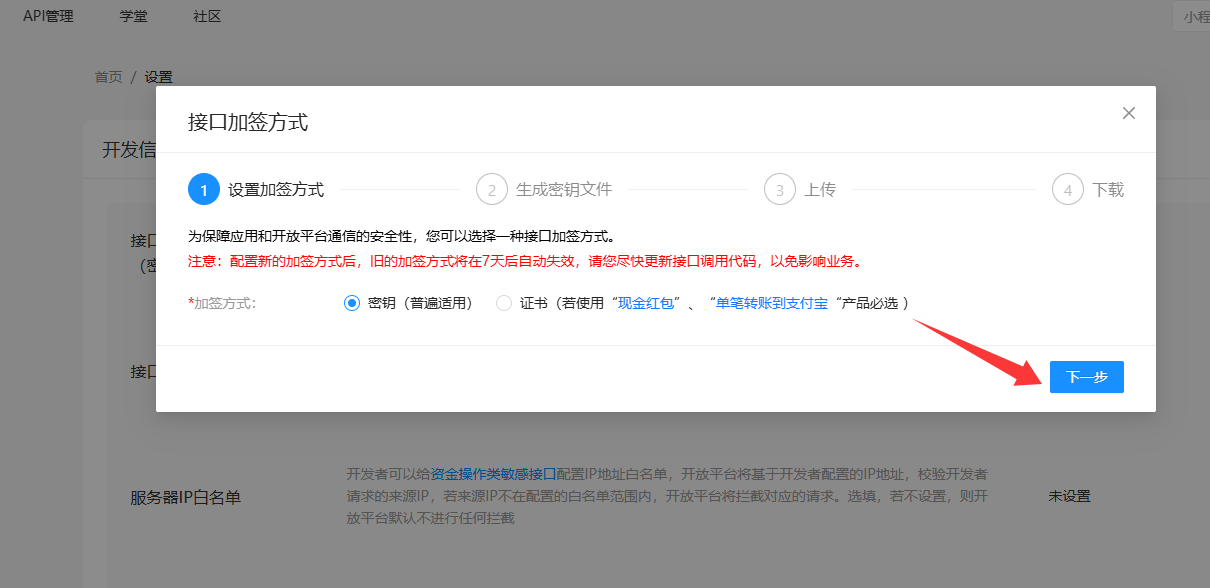Click the step 3 上传 circle icon

click(x=780, y=189)
